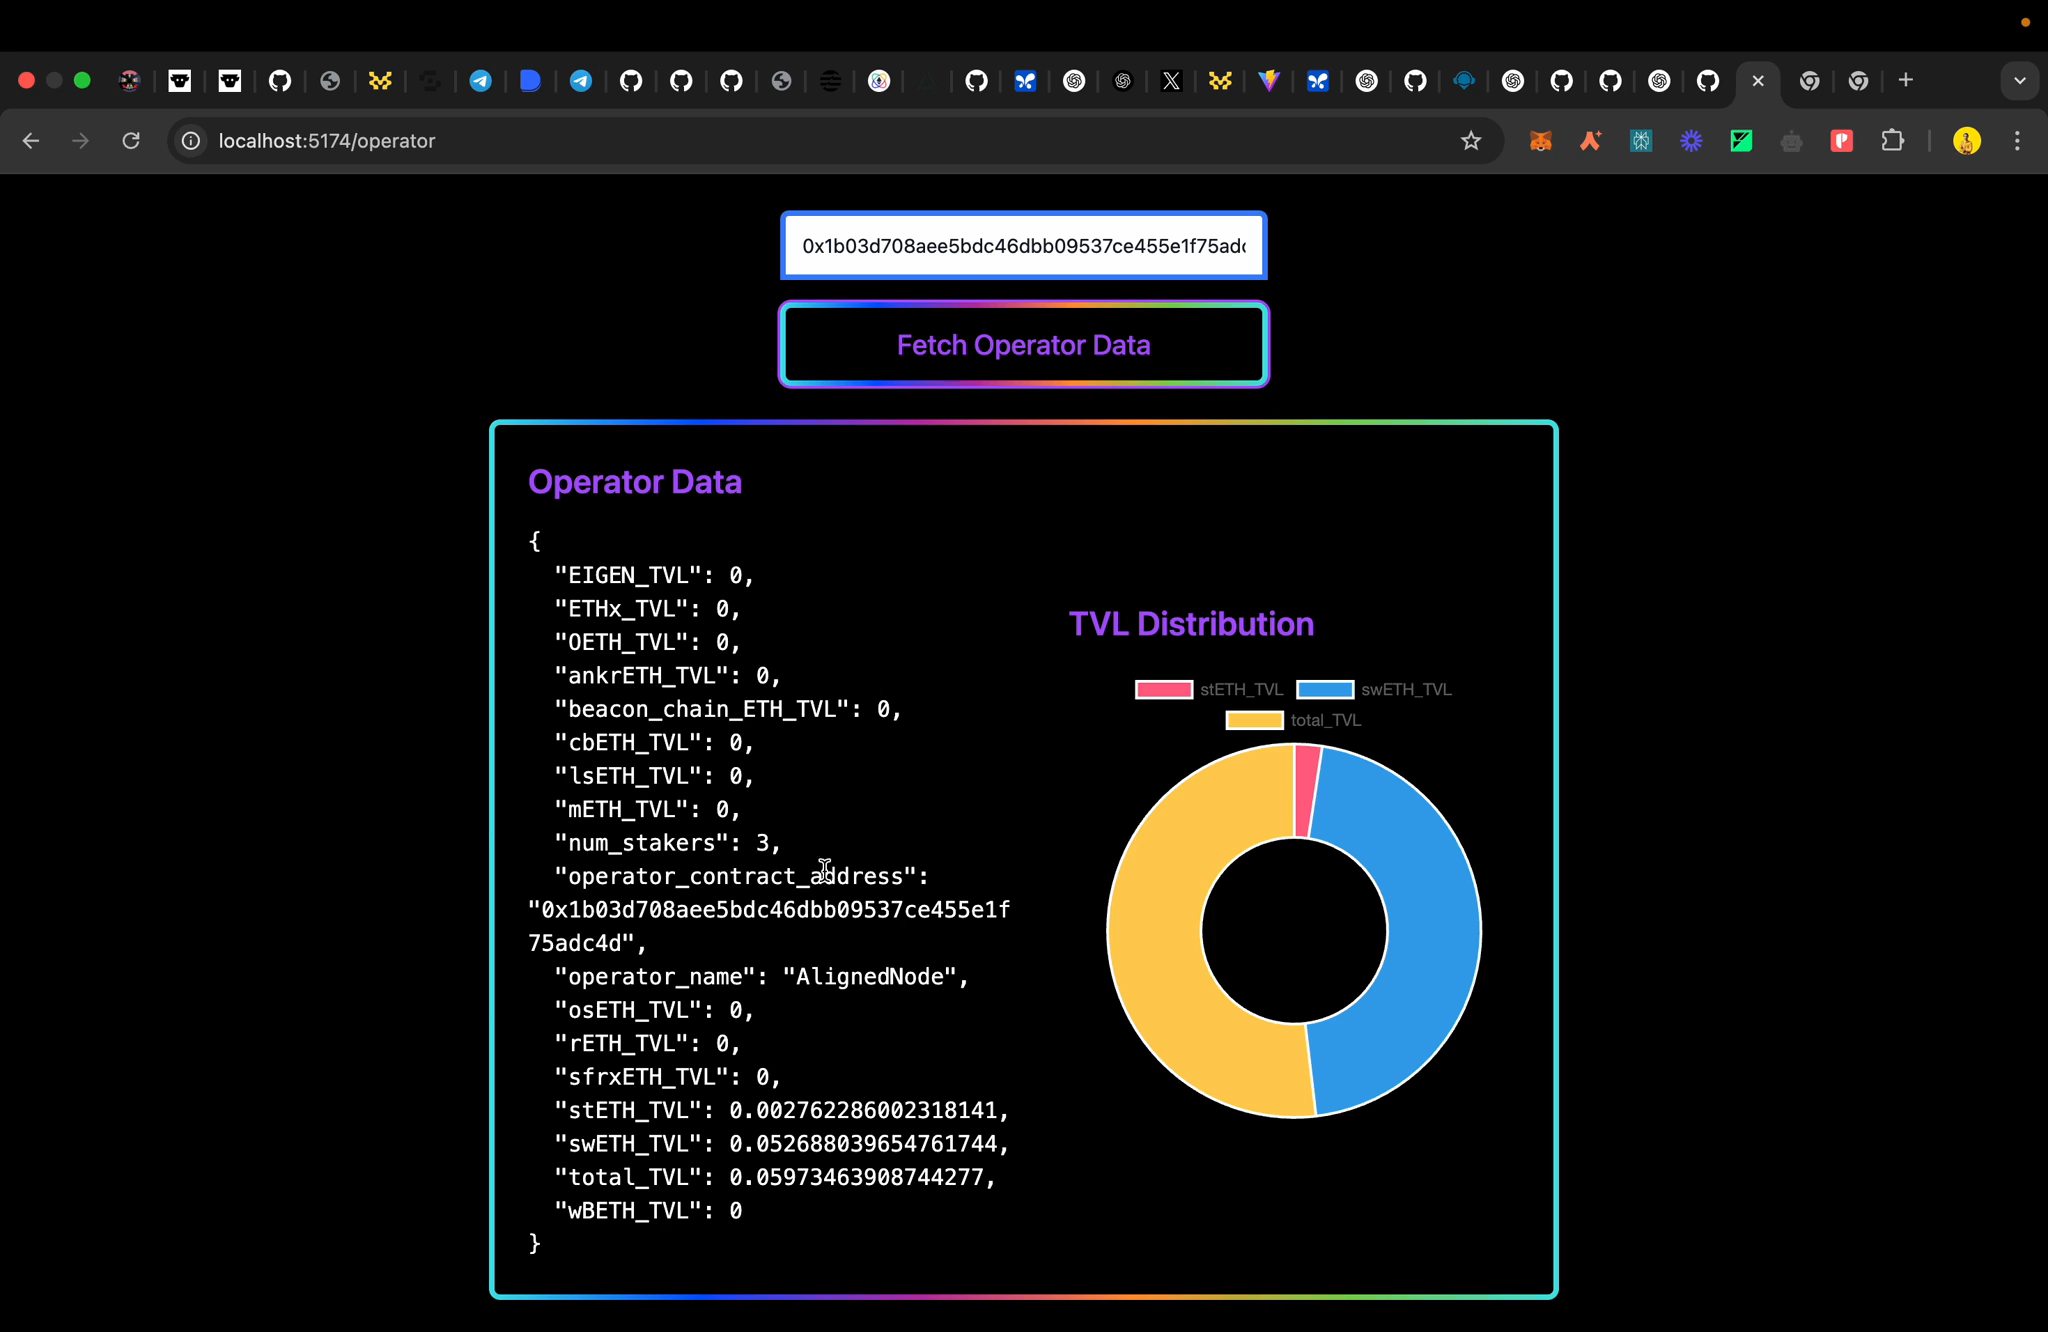Image resolution: width=2048 pixels, height=1332 pixels.
Task: View site information for localhost
Action: click(x=190, y=141)
